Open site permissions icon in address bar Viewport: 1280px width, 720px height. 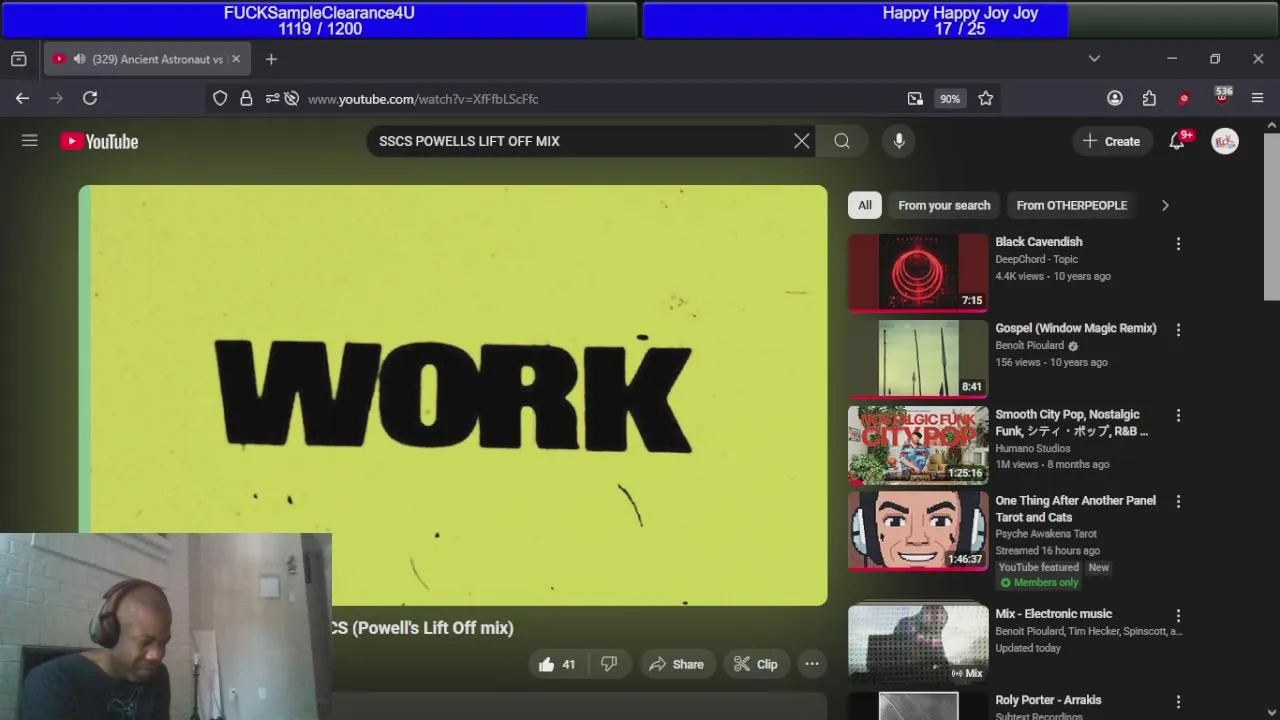point(271,98)
